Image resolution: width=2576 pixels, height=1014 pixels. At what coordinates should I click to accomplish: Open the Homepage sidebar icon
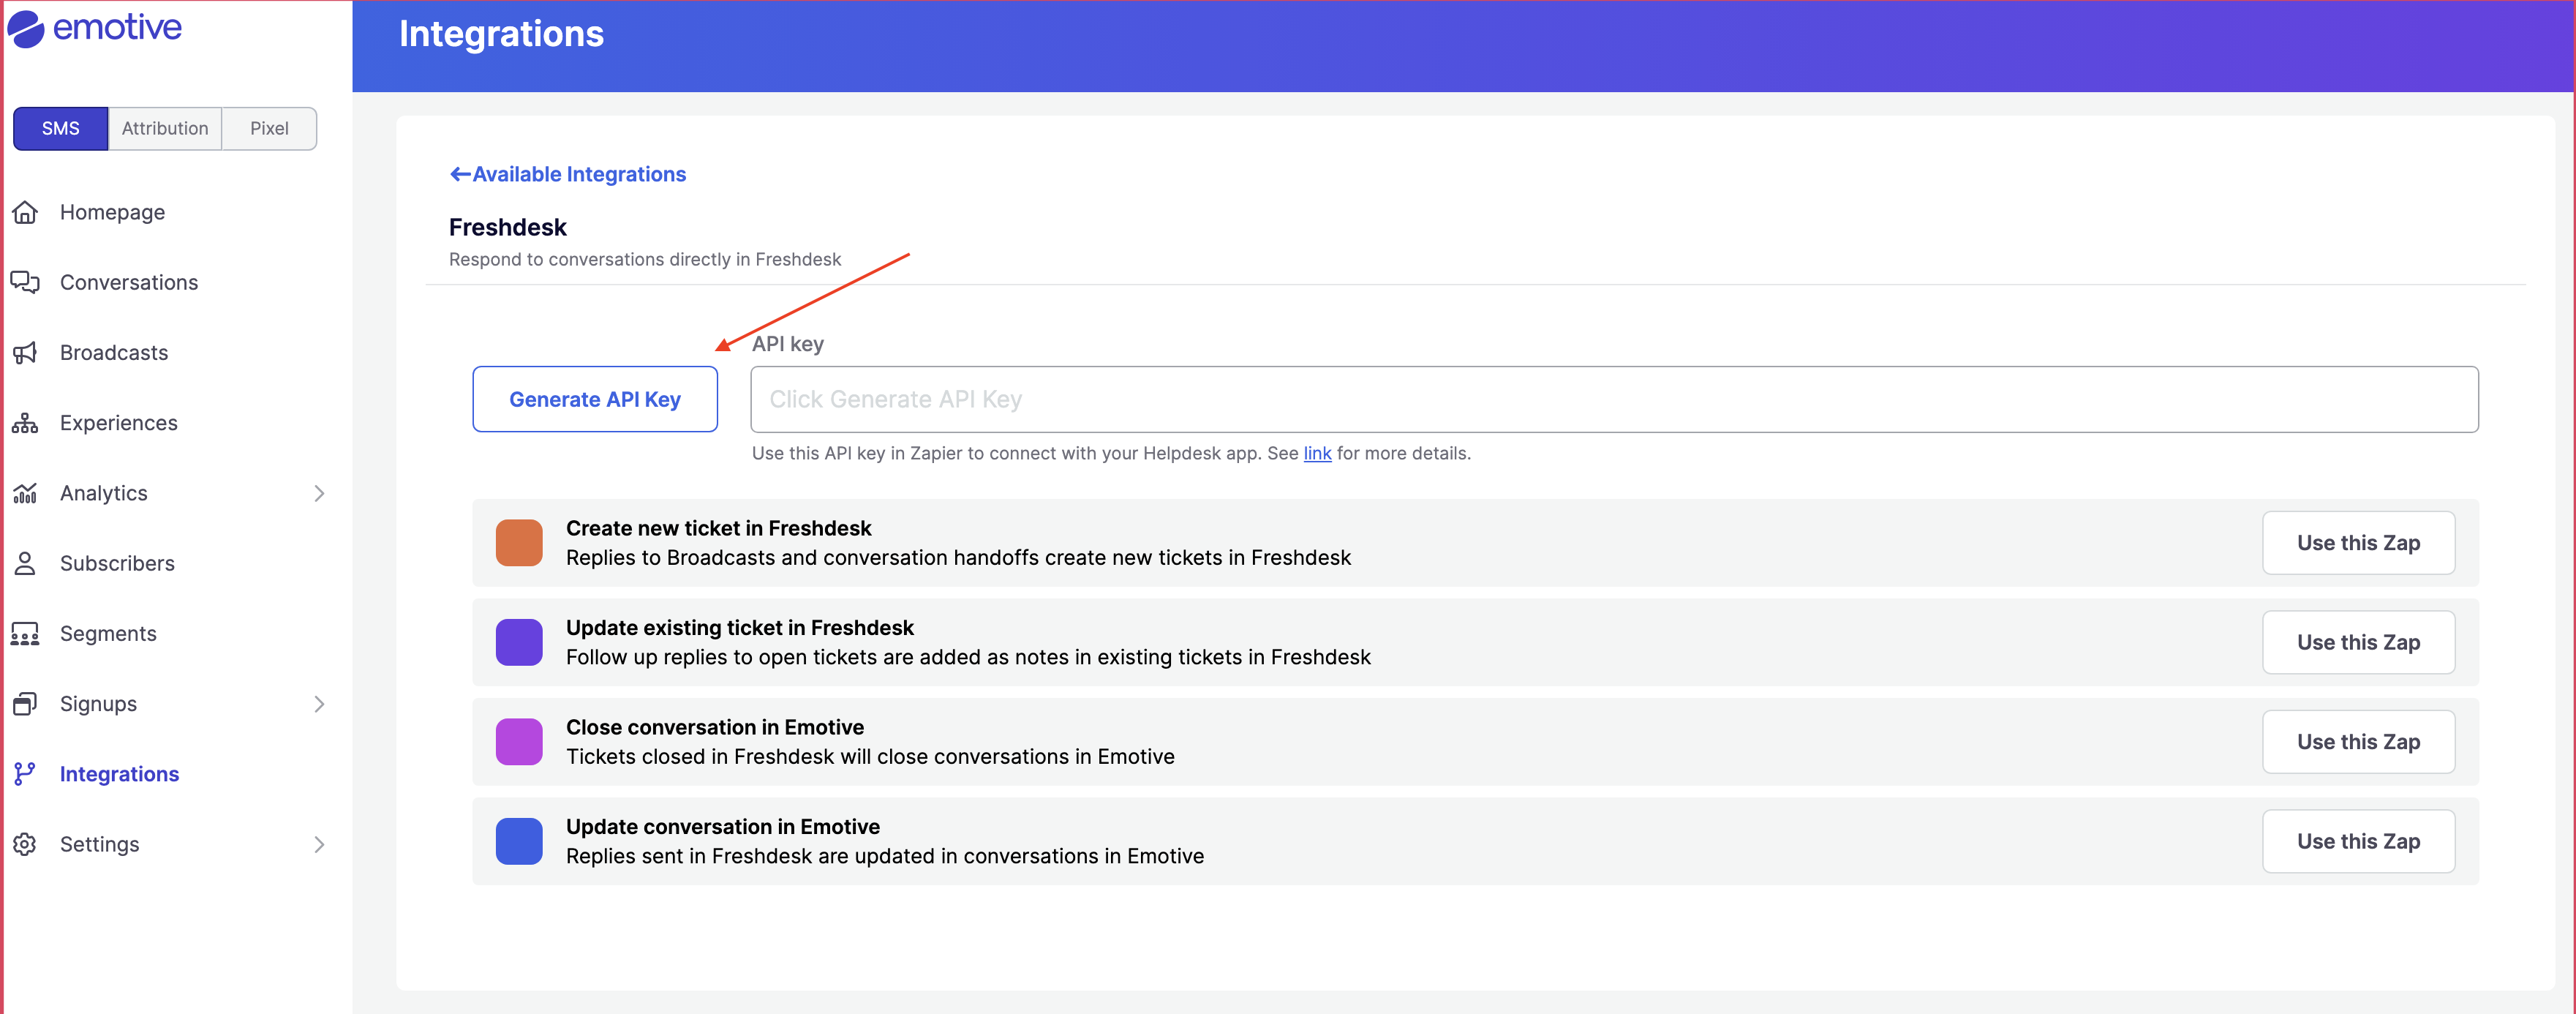pos(25,212)
